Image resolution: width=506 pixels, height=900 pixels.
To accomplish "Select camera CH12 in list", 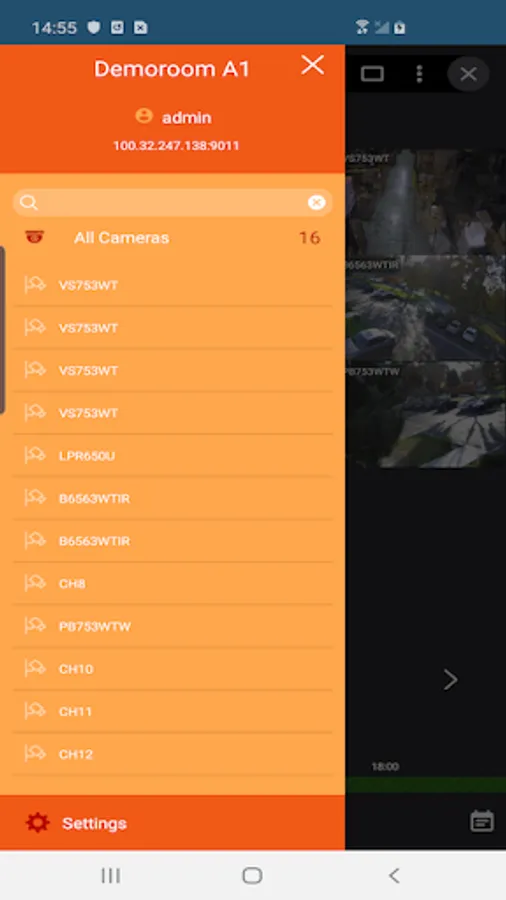I will click(x=172, y=754).
